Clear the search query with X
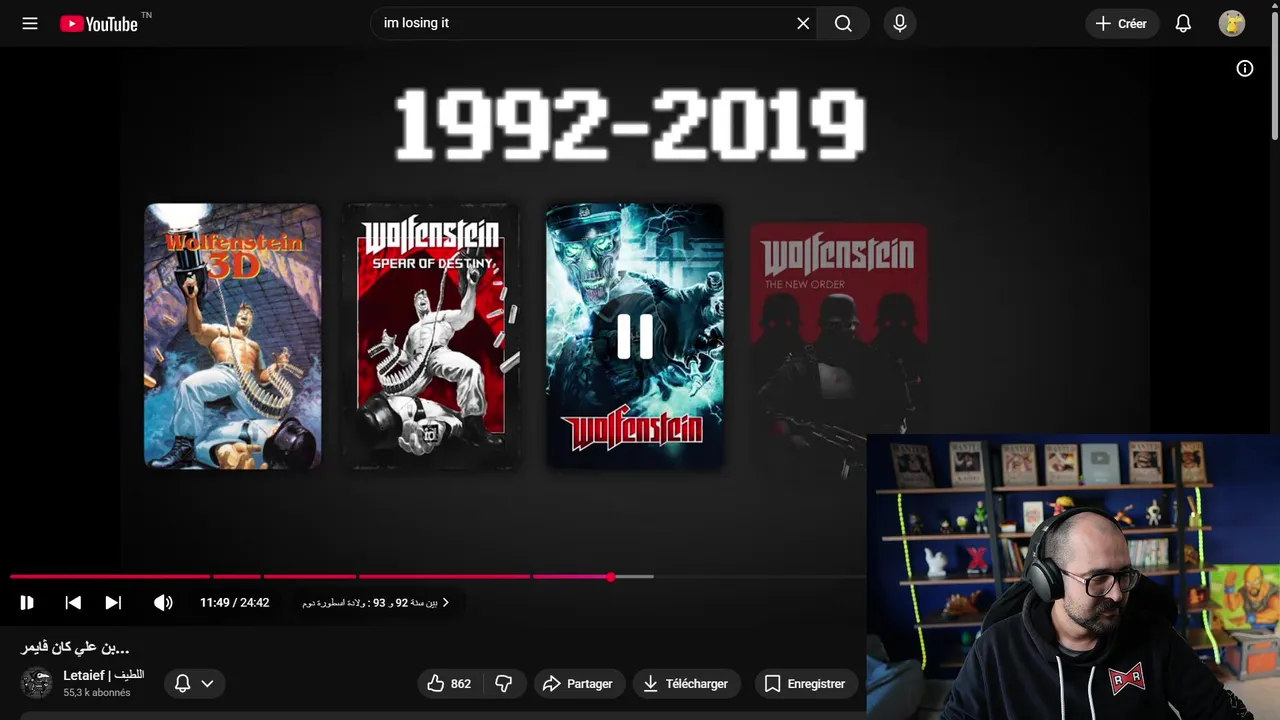1280x720 pixels. (803, 23)
